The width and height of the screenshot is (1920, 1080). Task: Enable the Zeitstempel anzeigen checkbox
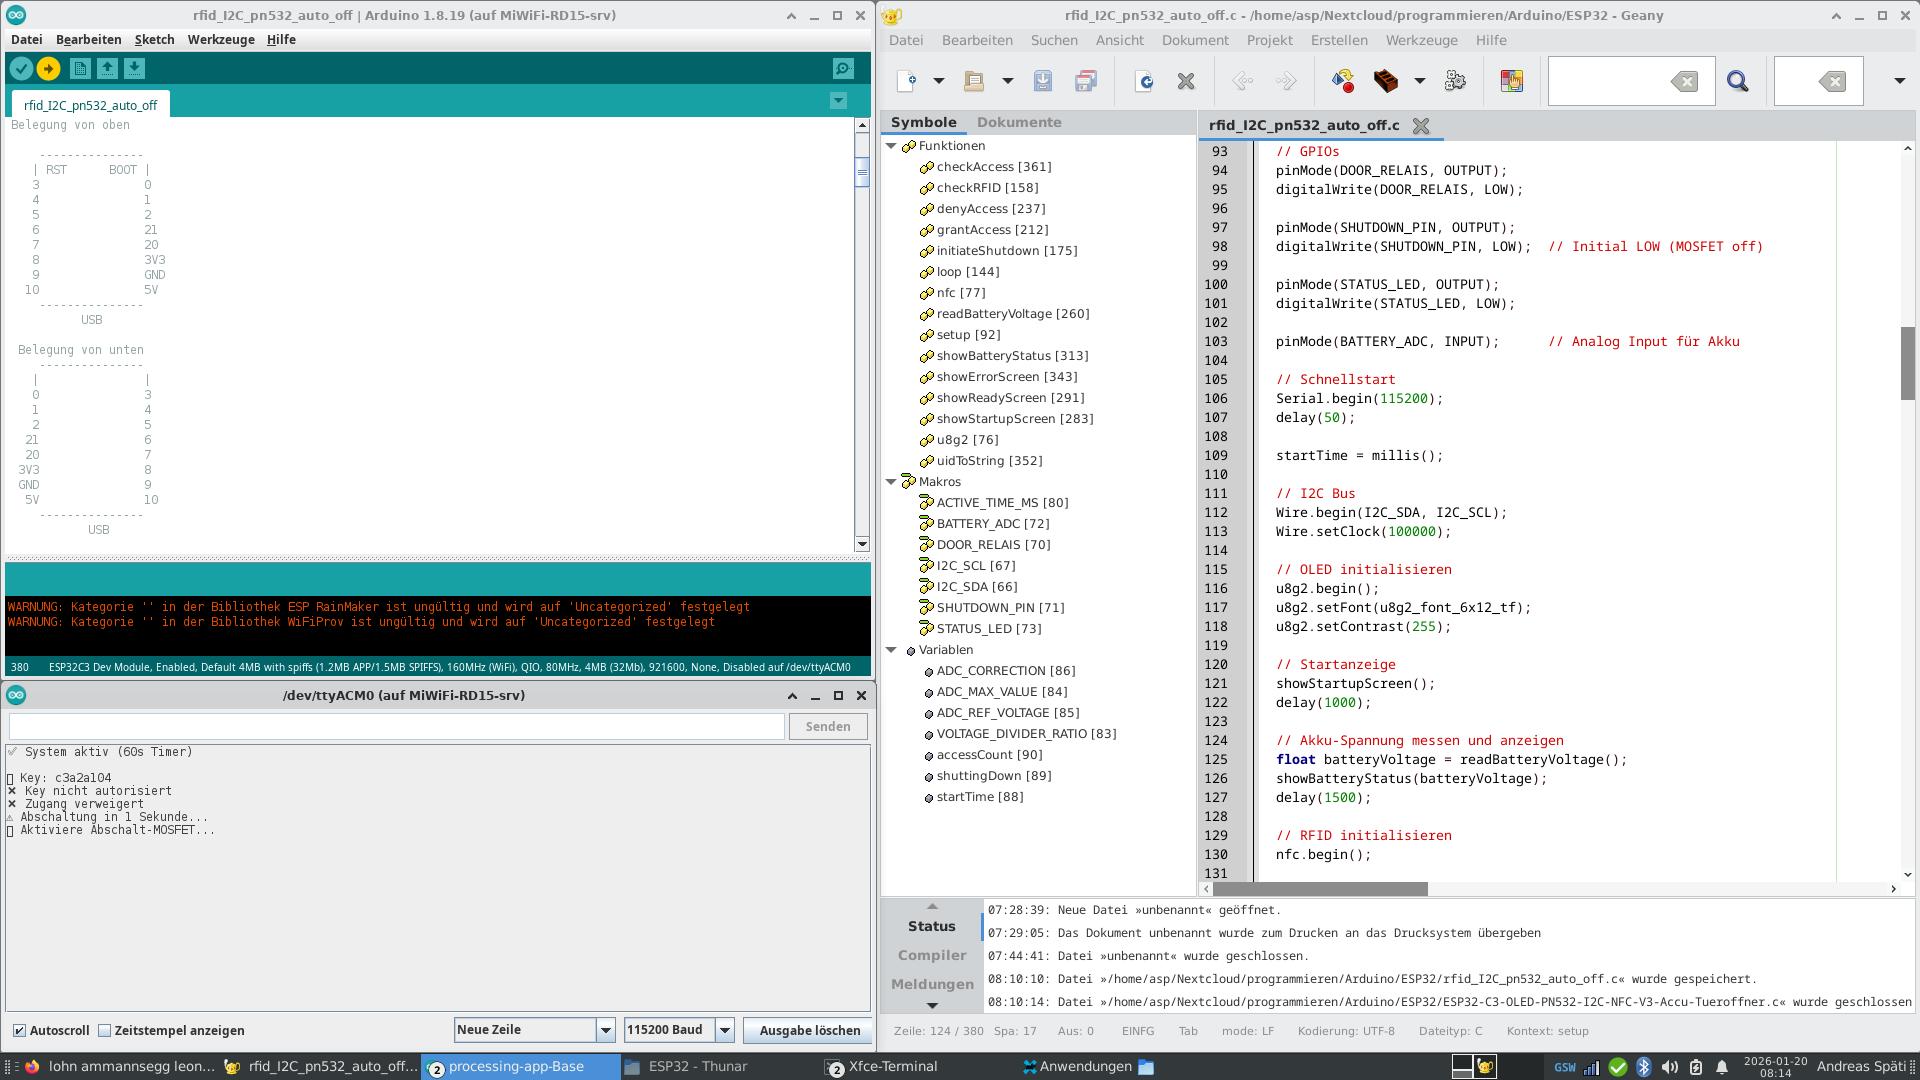tap(104, 1031)
